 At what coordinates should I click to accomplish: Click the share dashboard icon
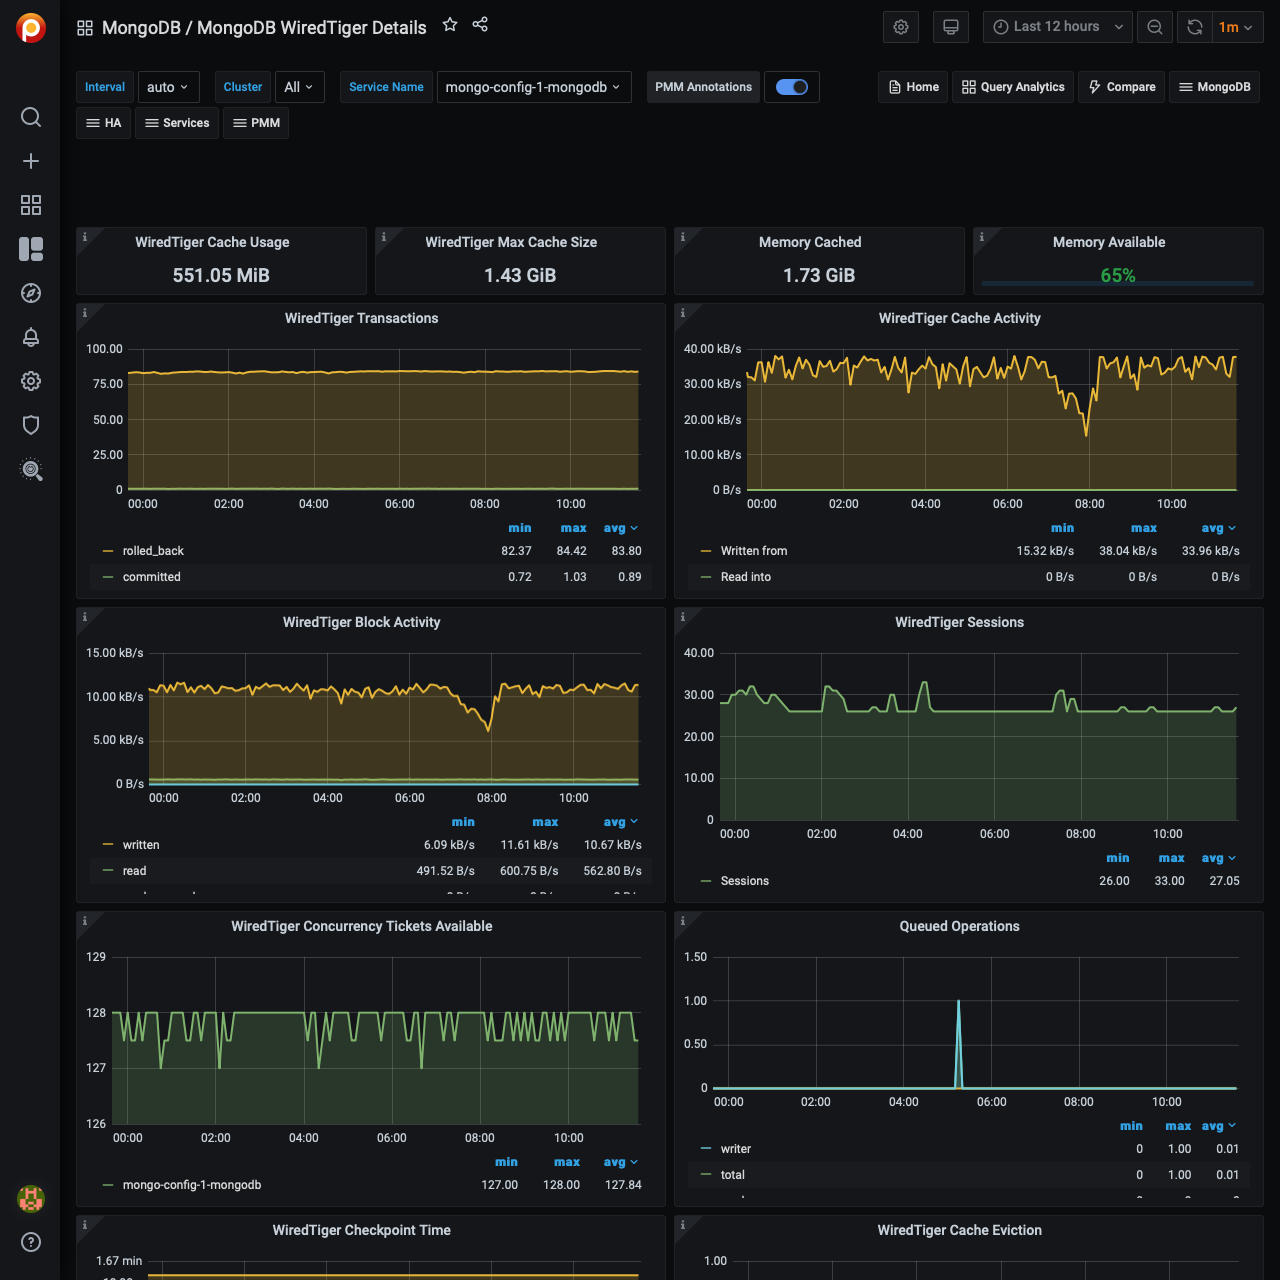point(480,25)
